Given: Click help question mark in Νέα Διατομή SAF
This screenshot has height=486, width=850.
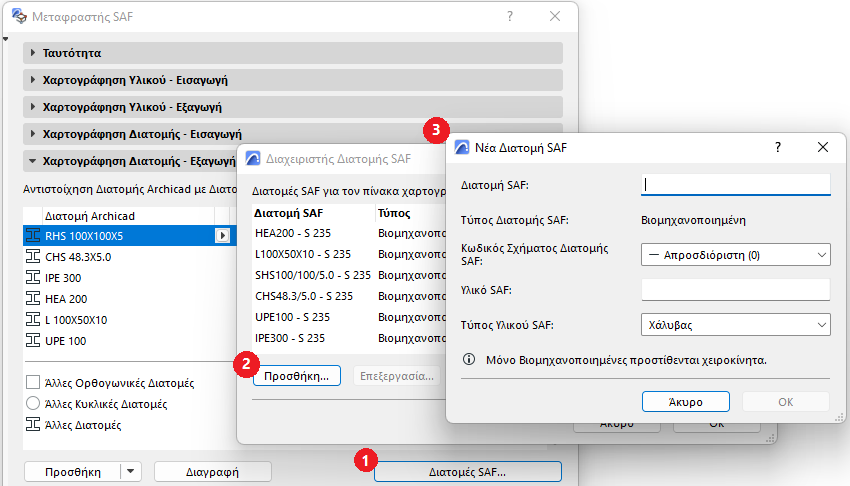Looking at the screenshot, I should click(x=778, y=147).
